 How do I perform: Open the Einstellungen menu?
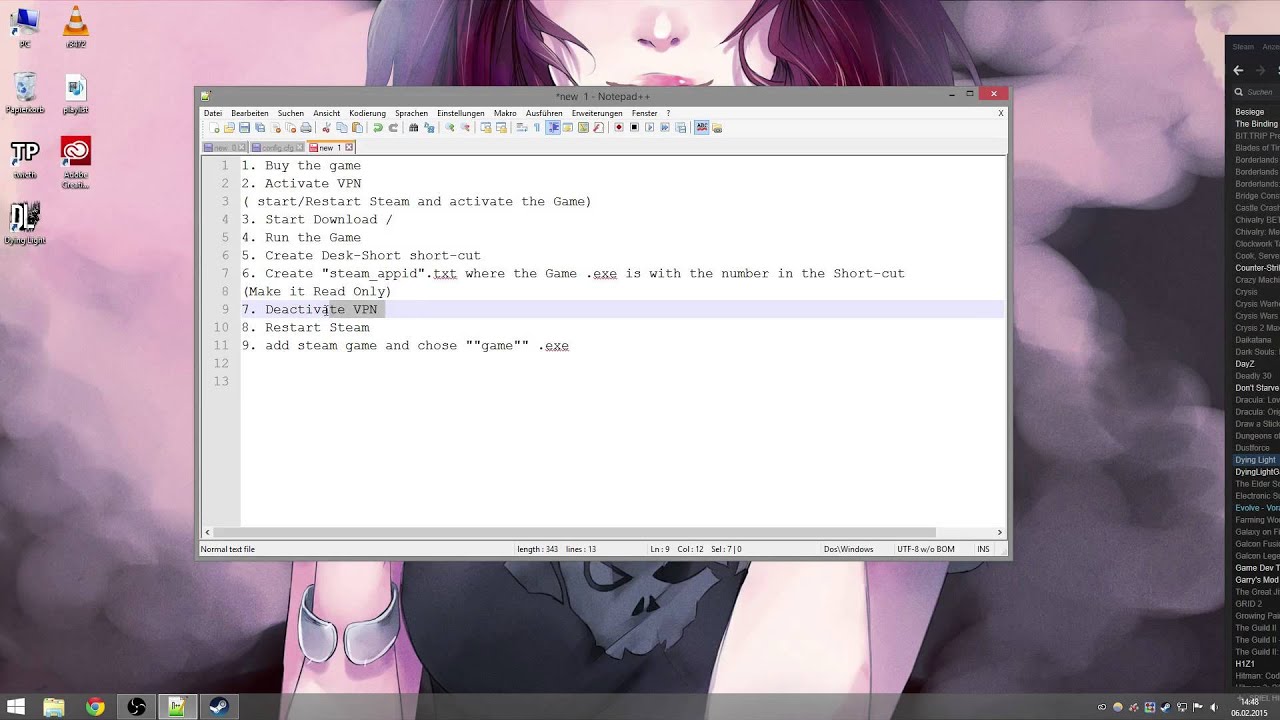(460, 113)
